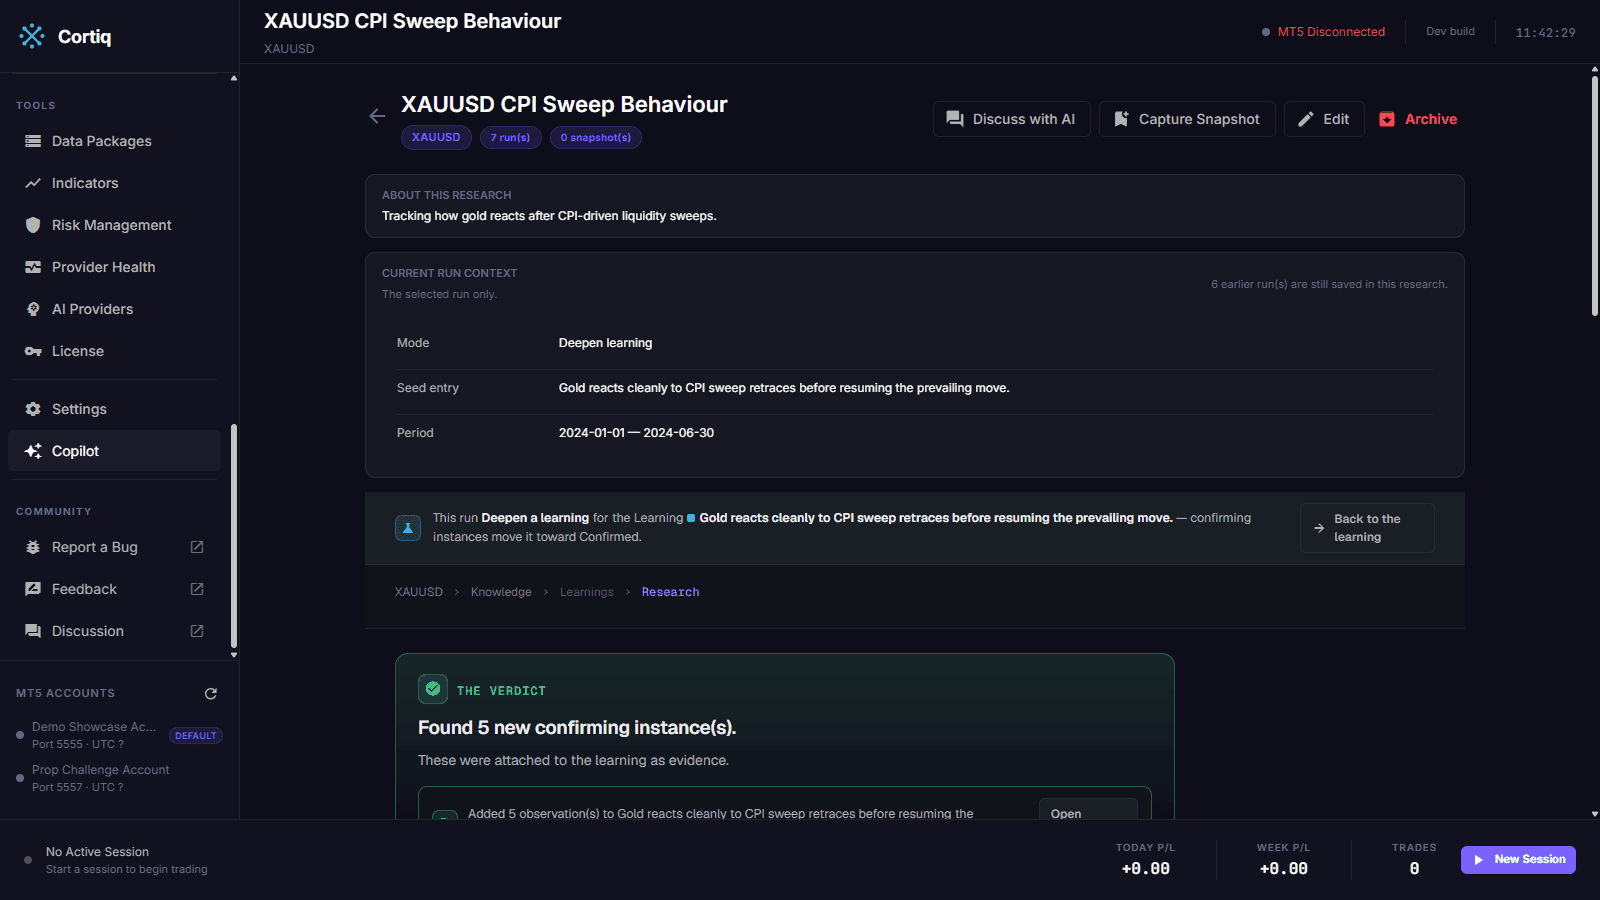Refresh the MT5 accounts list
This screenshot has width=1600, height=900.
211,693
